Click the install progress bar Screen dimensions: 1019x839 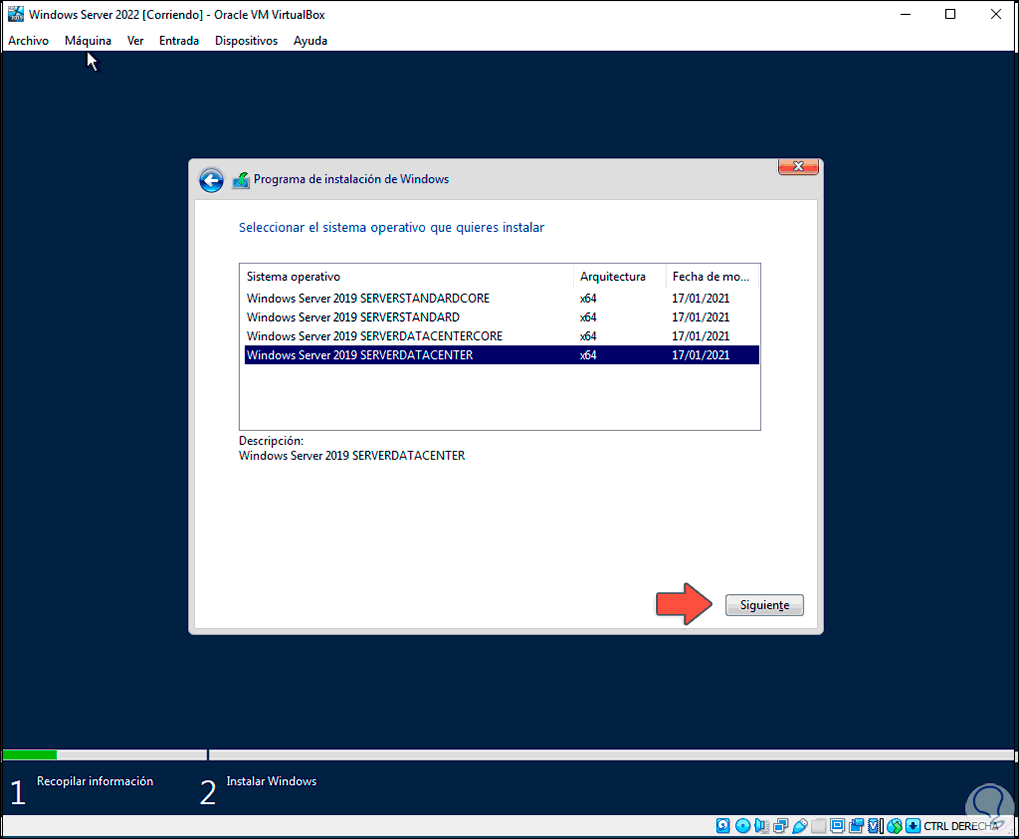point(508,755)
